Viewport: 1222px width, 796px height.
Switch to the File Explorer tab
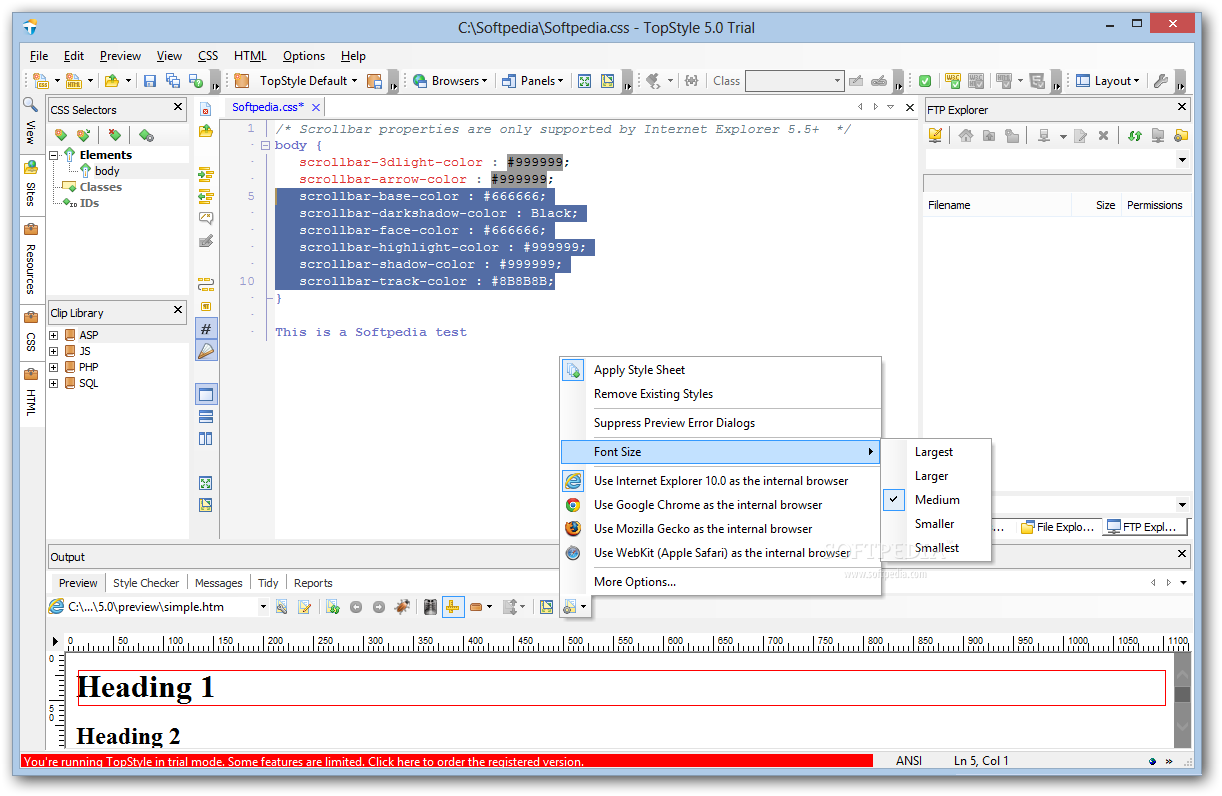tap(1058, 527)
